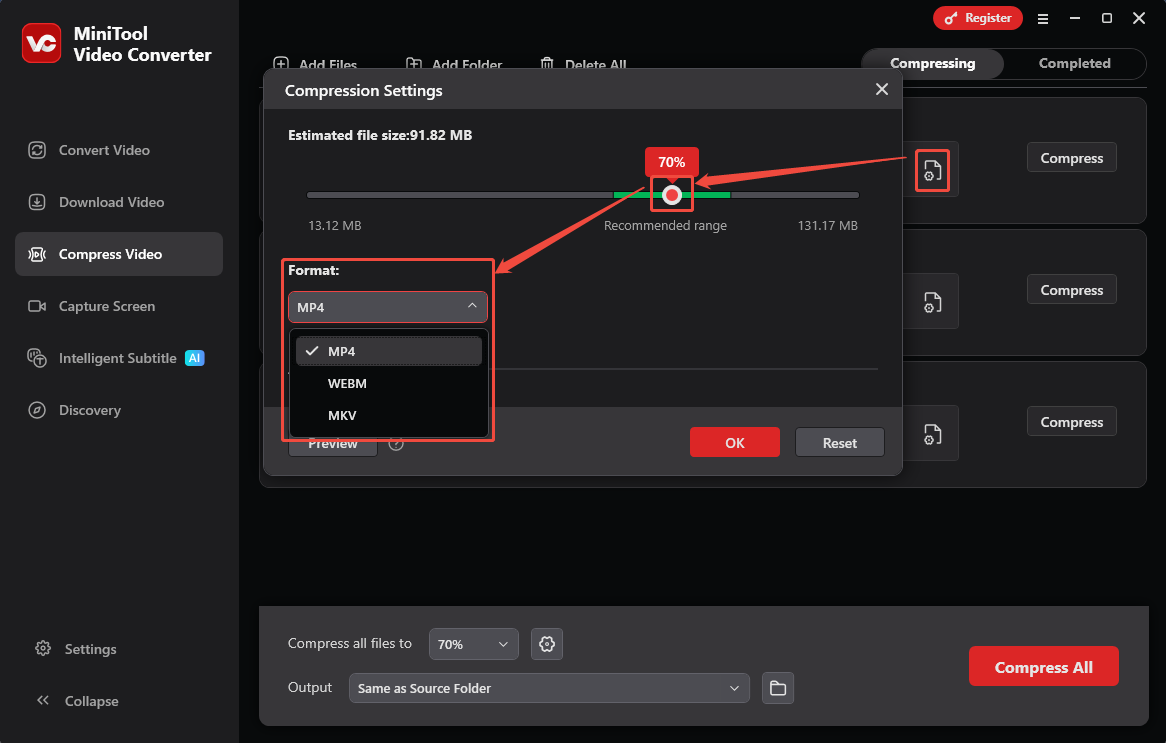
Task: Open batch compression settings gear icon
Action: (x=546, y=644)
